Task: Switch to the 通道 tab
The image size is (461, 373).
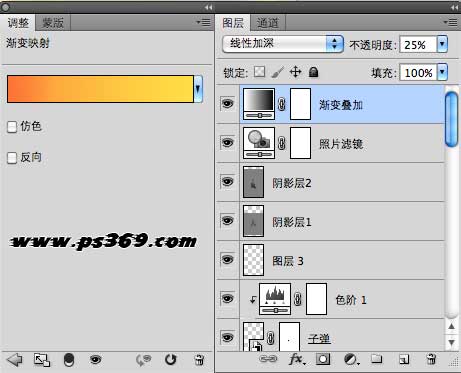Action: tap(267, 23)
